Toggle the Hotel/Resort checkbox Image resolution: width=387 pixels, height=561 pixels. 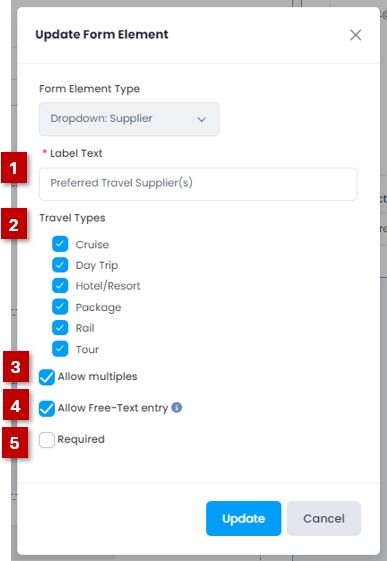(x=60, y=286)
